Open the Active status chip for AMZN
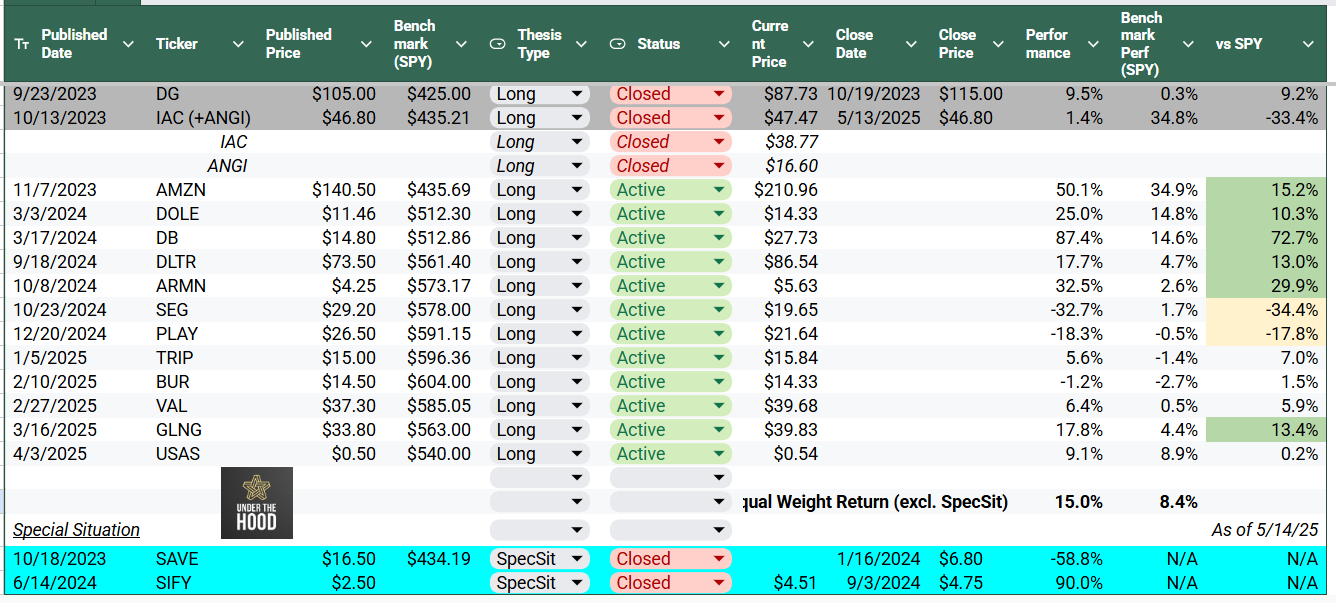Image resolution: width=1336 pixels, height=603 pixels. (670, 190)
